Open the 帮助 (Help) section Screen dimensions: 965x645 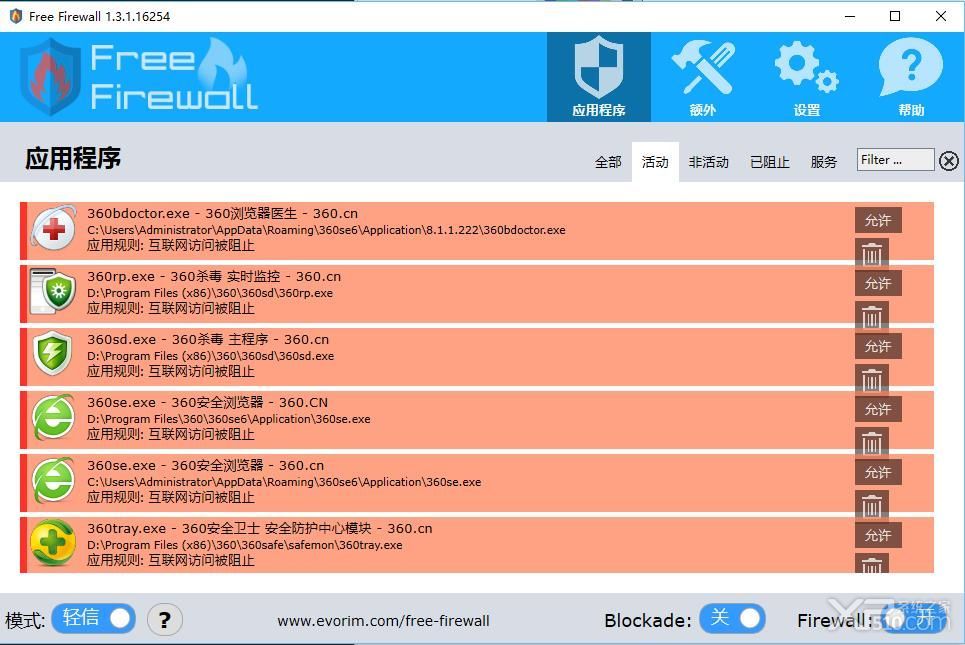coord(911,77)
